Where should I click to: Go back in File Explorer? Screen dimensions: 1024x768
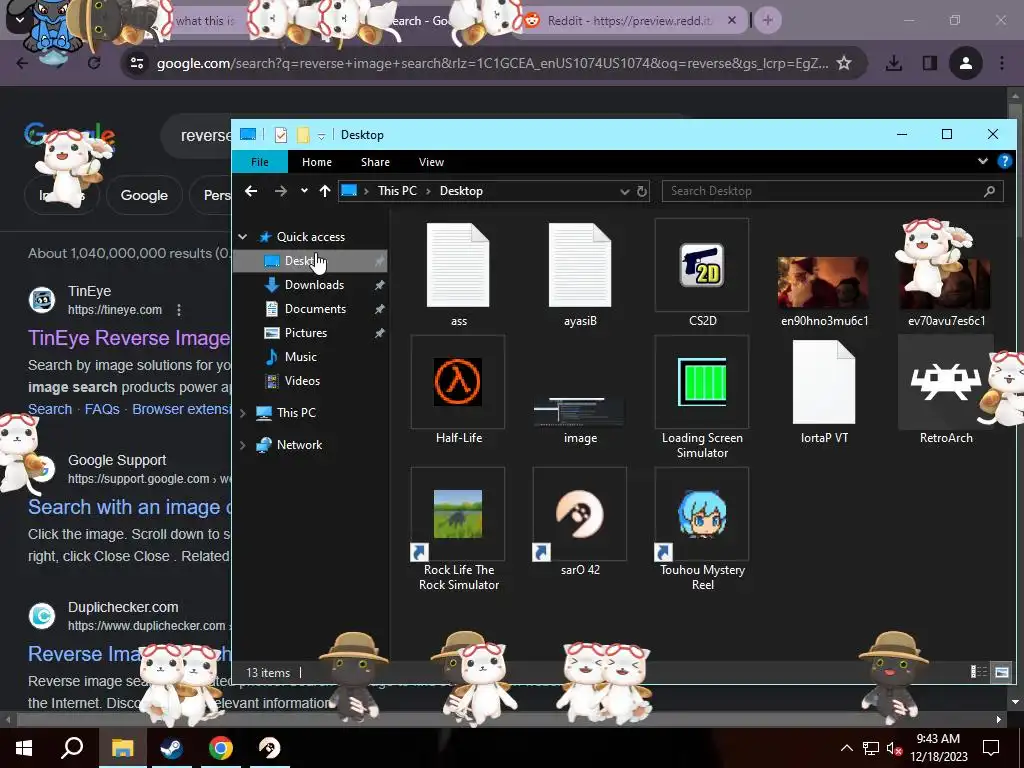[x=251, y=191]
